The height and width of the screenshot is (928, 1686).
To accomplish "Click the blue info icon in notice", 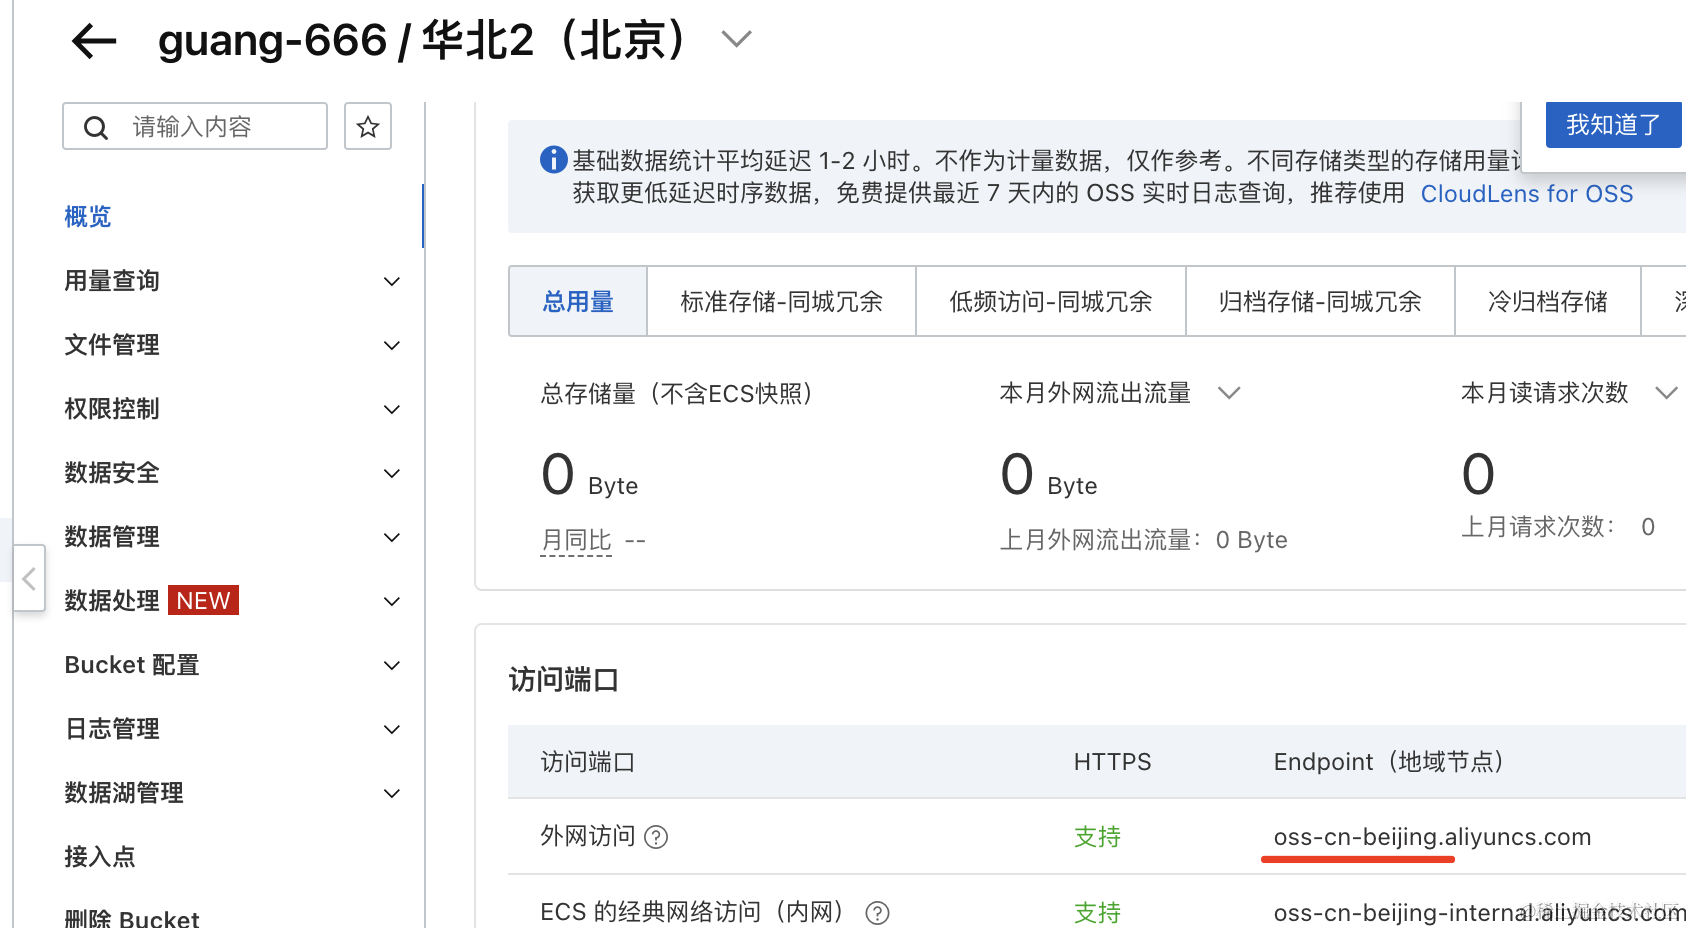I will click(x=553, y=160).
